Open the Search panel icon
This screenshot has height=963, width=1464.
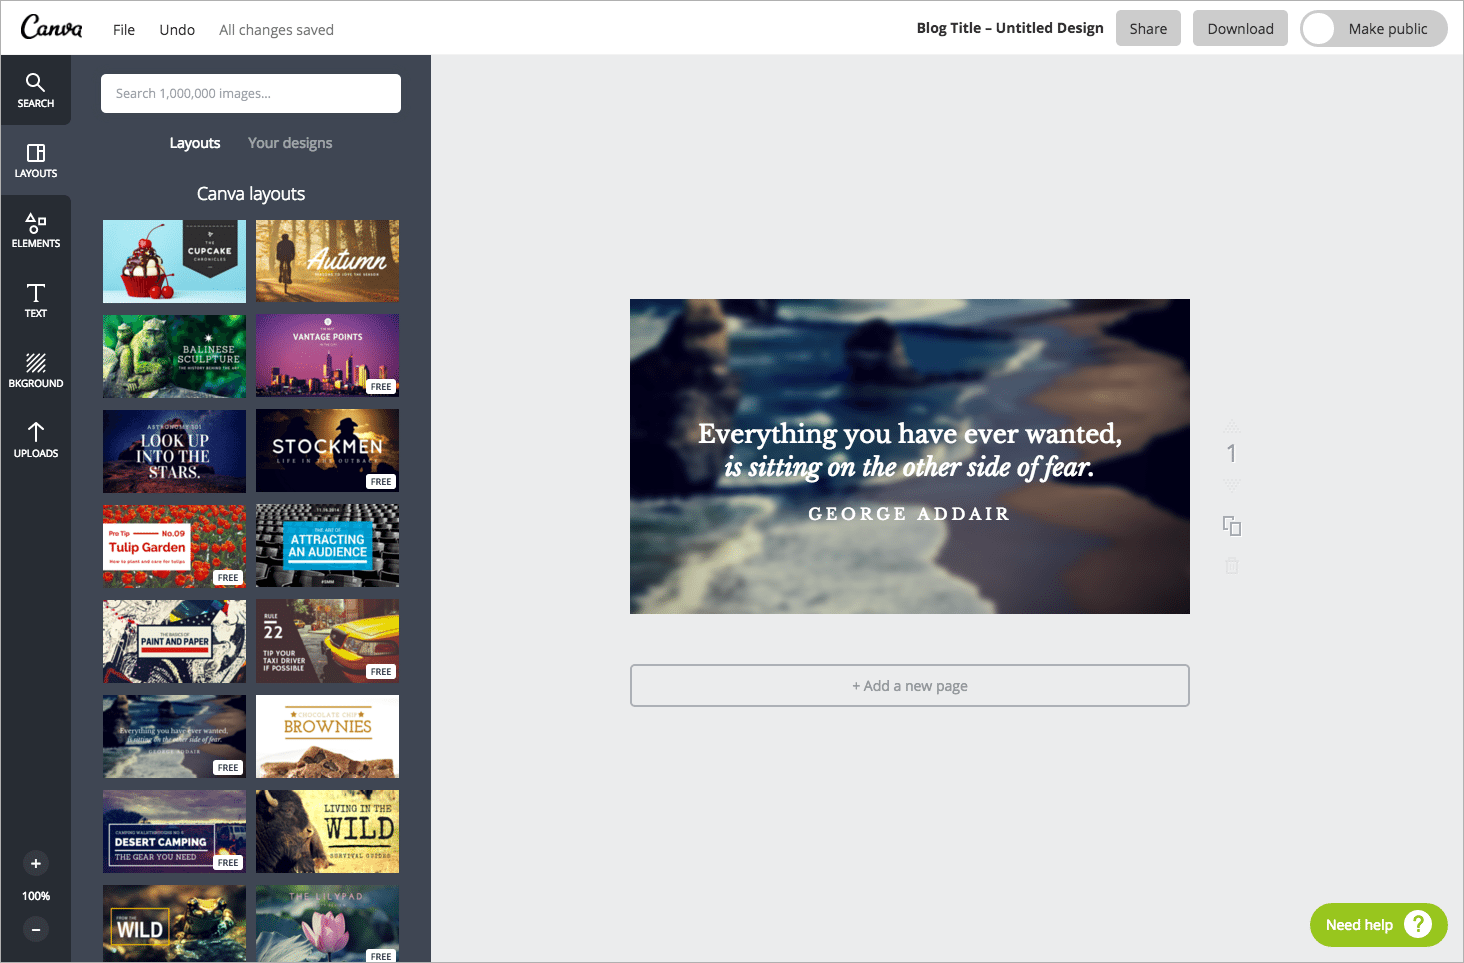(36, 90)
